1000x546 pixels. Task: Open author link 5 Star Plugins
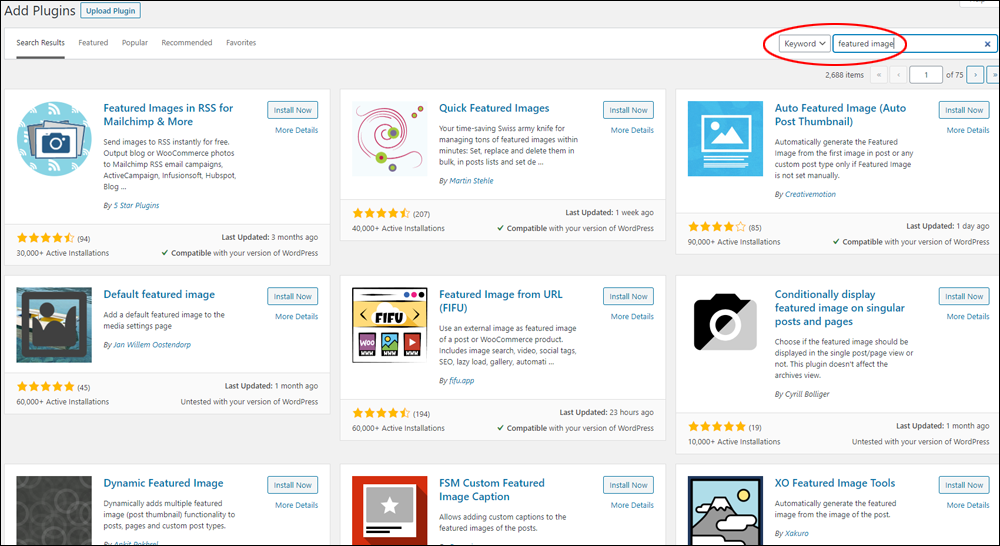[x=136, y=205]
